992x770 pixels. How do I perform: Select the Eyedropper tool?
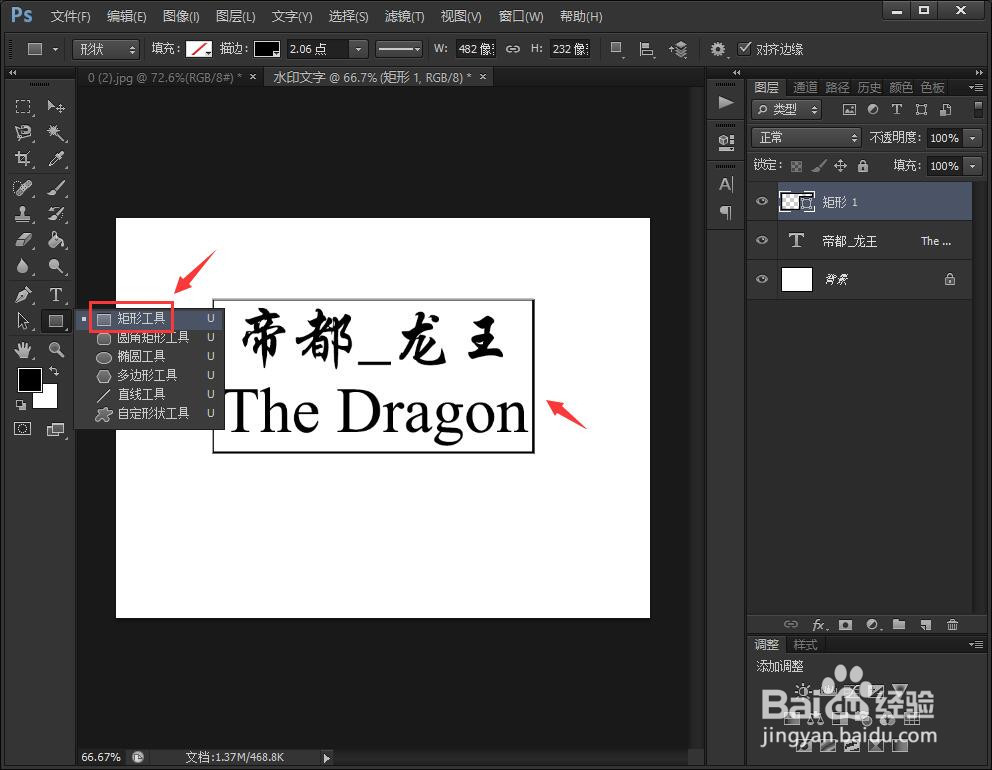[55, 160]
